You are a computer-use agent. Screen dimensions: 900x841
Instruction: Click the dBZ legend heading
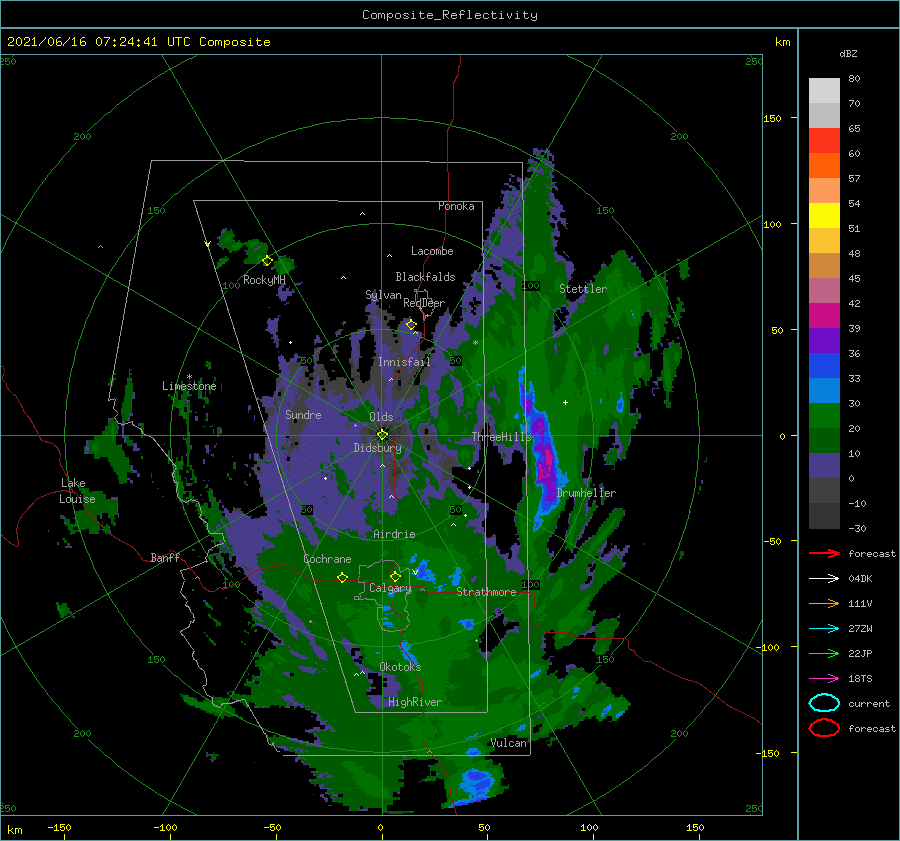[x=848, y=53]
